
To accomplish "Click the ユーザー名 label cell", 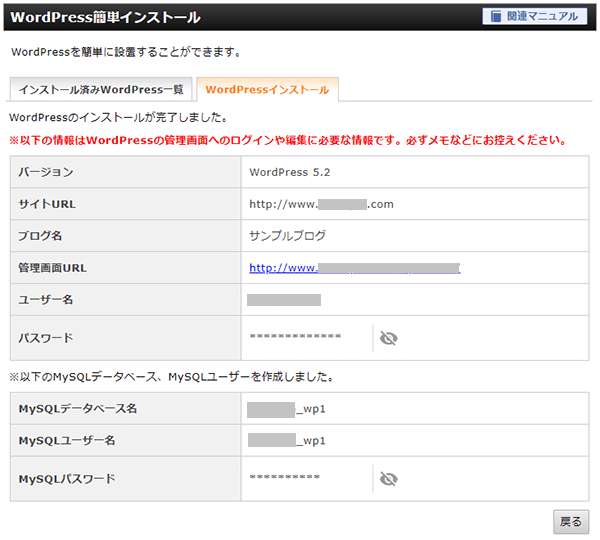I will (x=126, y=300).
